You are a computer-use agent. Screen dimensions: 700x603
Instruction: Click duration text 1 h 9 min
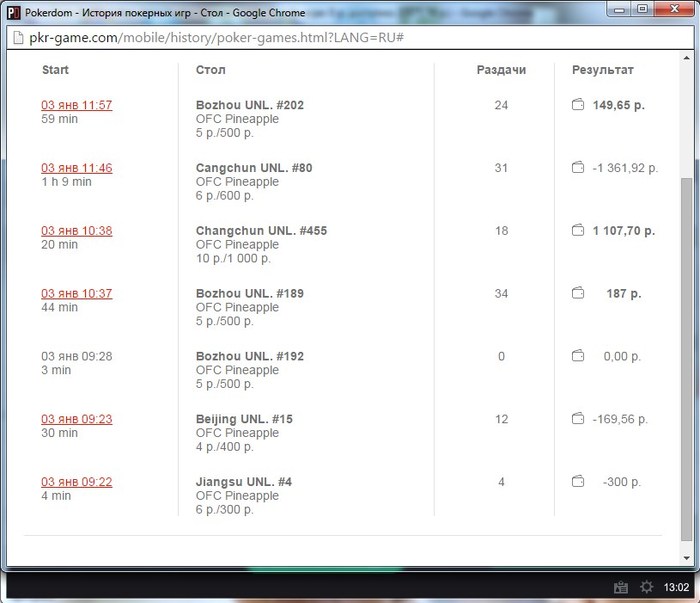[66, 182]
